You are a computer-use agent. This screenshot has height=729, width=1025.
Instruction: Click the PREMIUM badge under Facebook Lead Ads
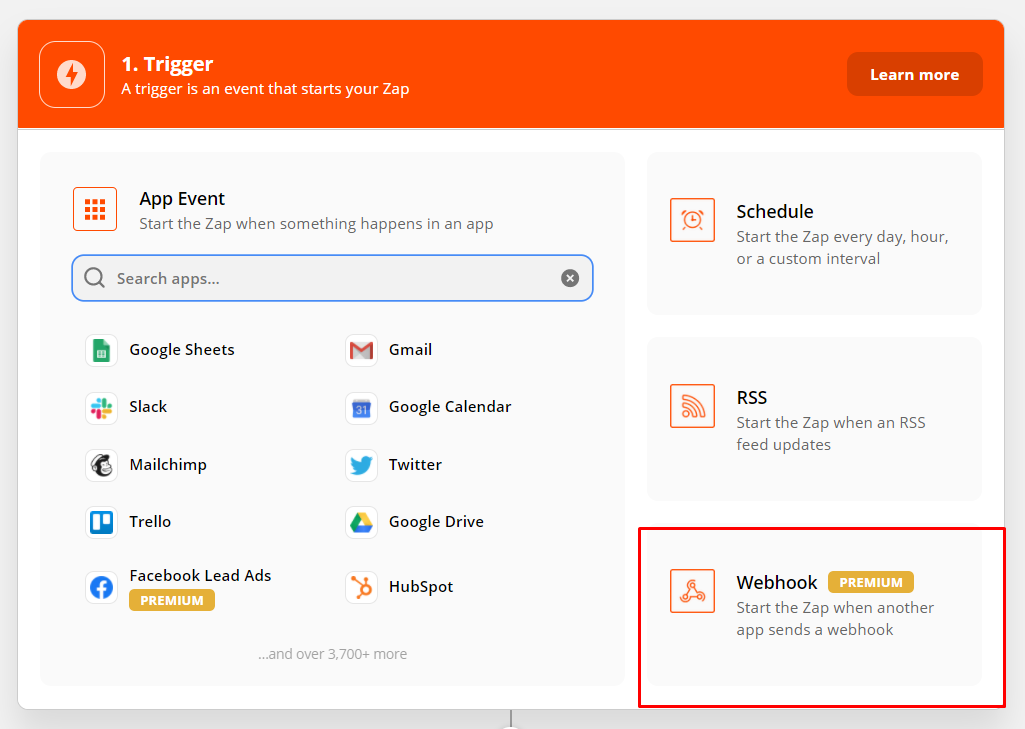[172, 600]
